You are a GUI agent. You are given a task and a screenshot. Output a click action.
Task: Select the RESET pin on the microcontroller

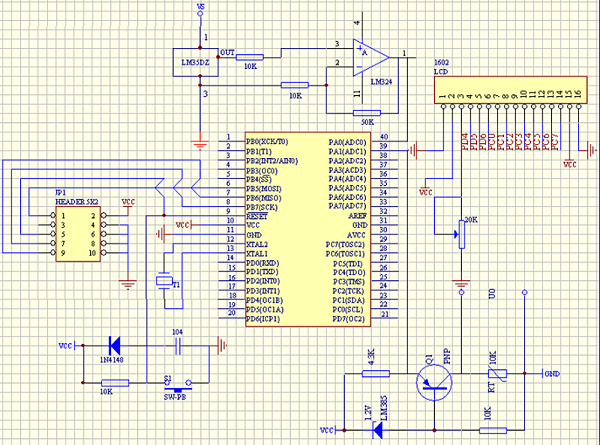point(257,215)
